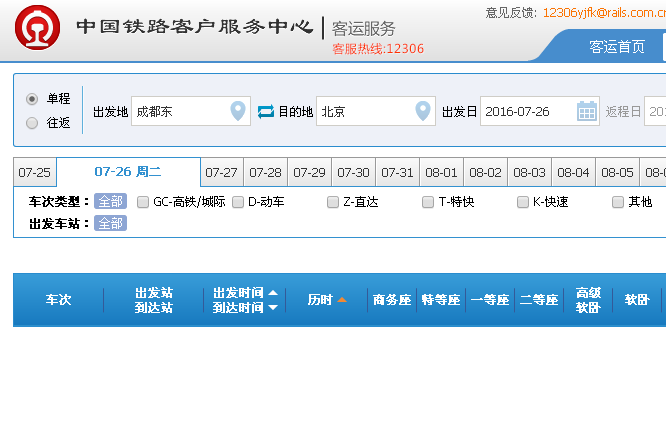Viewport: 666px width, 426px height.
Task: Select the 单程 one-way radio button
Action: pyautogui.click(x=32, y=99)
